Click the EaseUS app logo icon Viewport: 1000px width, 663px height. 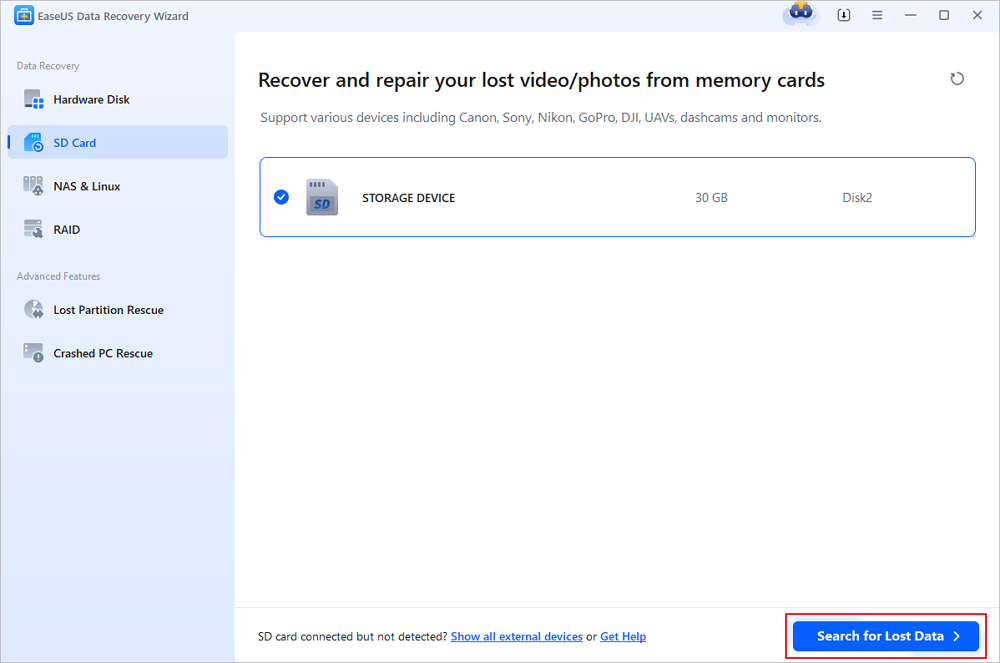tap(24, 15)
